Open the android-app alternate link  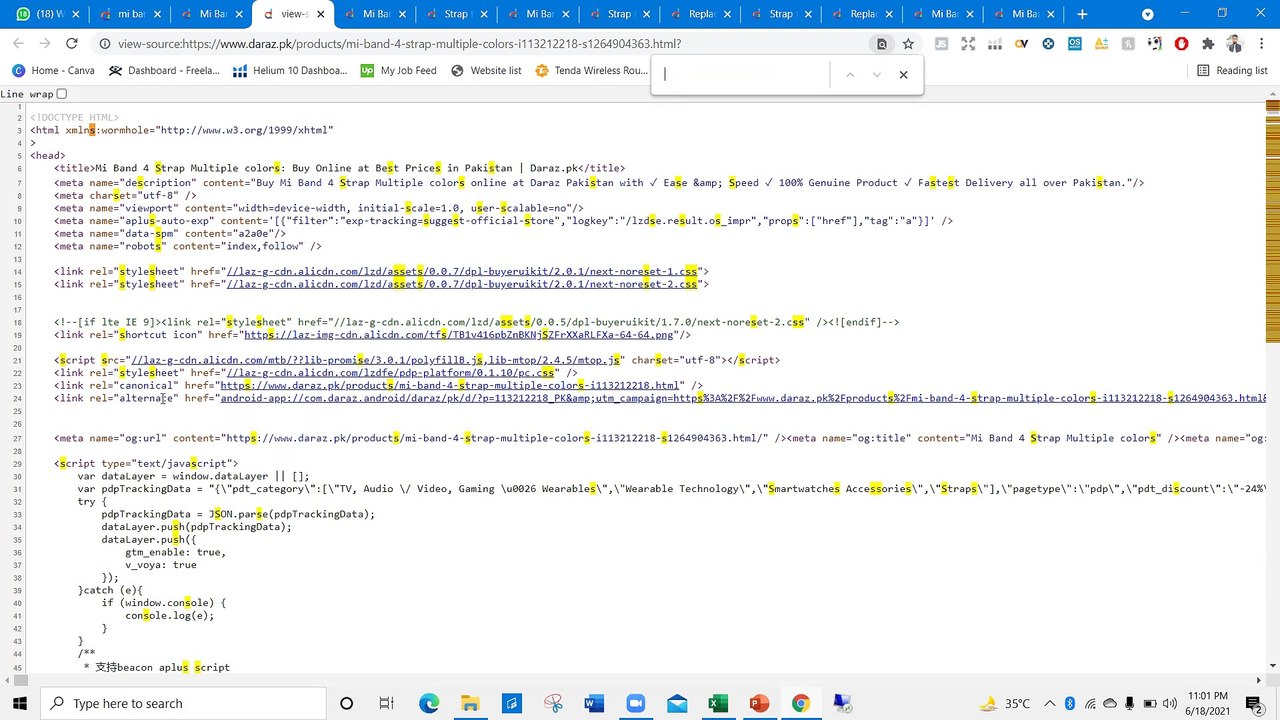click(743, 398)
